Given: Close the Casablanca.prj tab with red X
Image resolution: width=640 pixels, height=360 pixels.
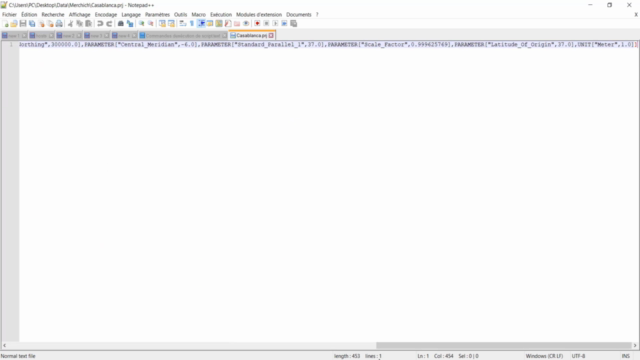Looking at the screenshot, I should (271, 36).
